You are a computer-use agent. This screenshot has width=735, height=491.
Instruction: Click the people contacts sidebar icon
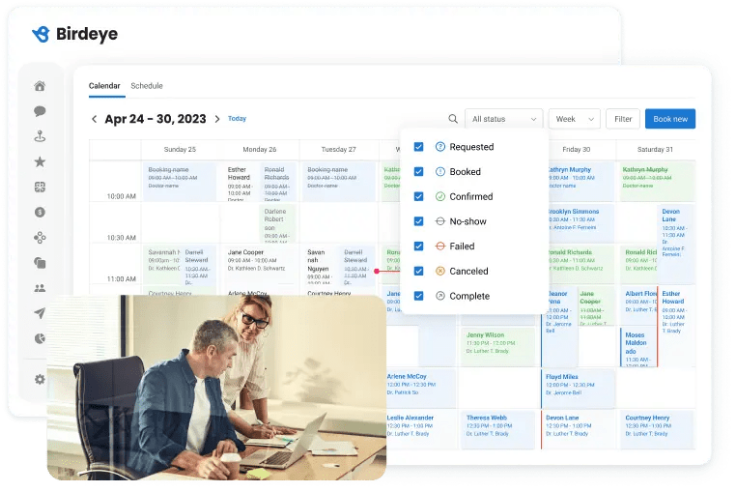(40, 288)
